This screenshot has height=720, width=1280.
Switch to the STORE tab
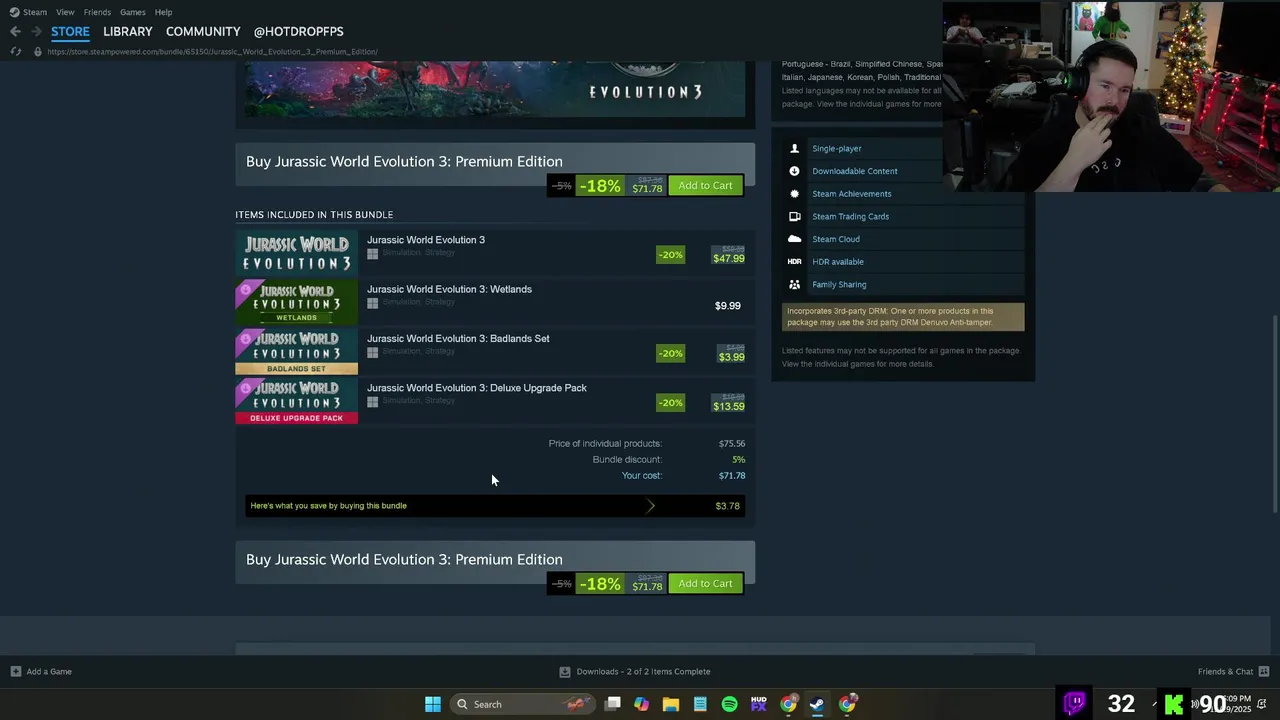click(x=70, y=32)
